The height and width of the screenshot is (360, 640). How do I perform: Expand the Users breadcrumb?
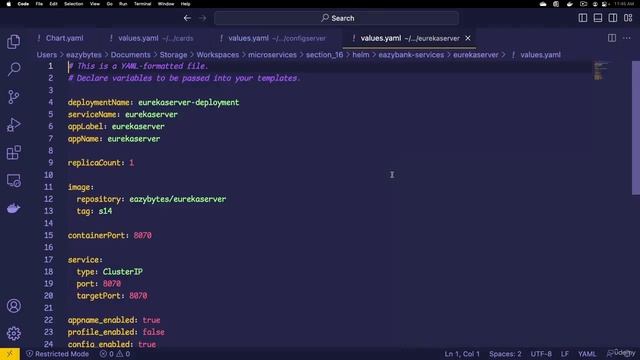pyautogui.click(x=47, y=55)
